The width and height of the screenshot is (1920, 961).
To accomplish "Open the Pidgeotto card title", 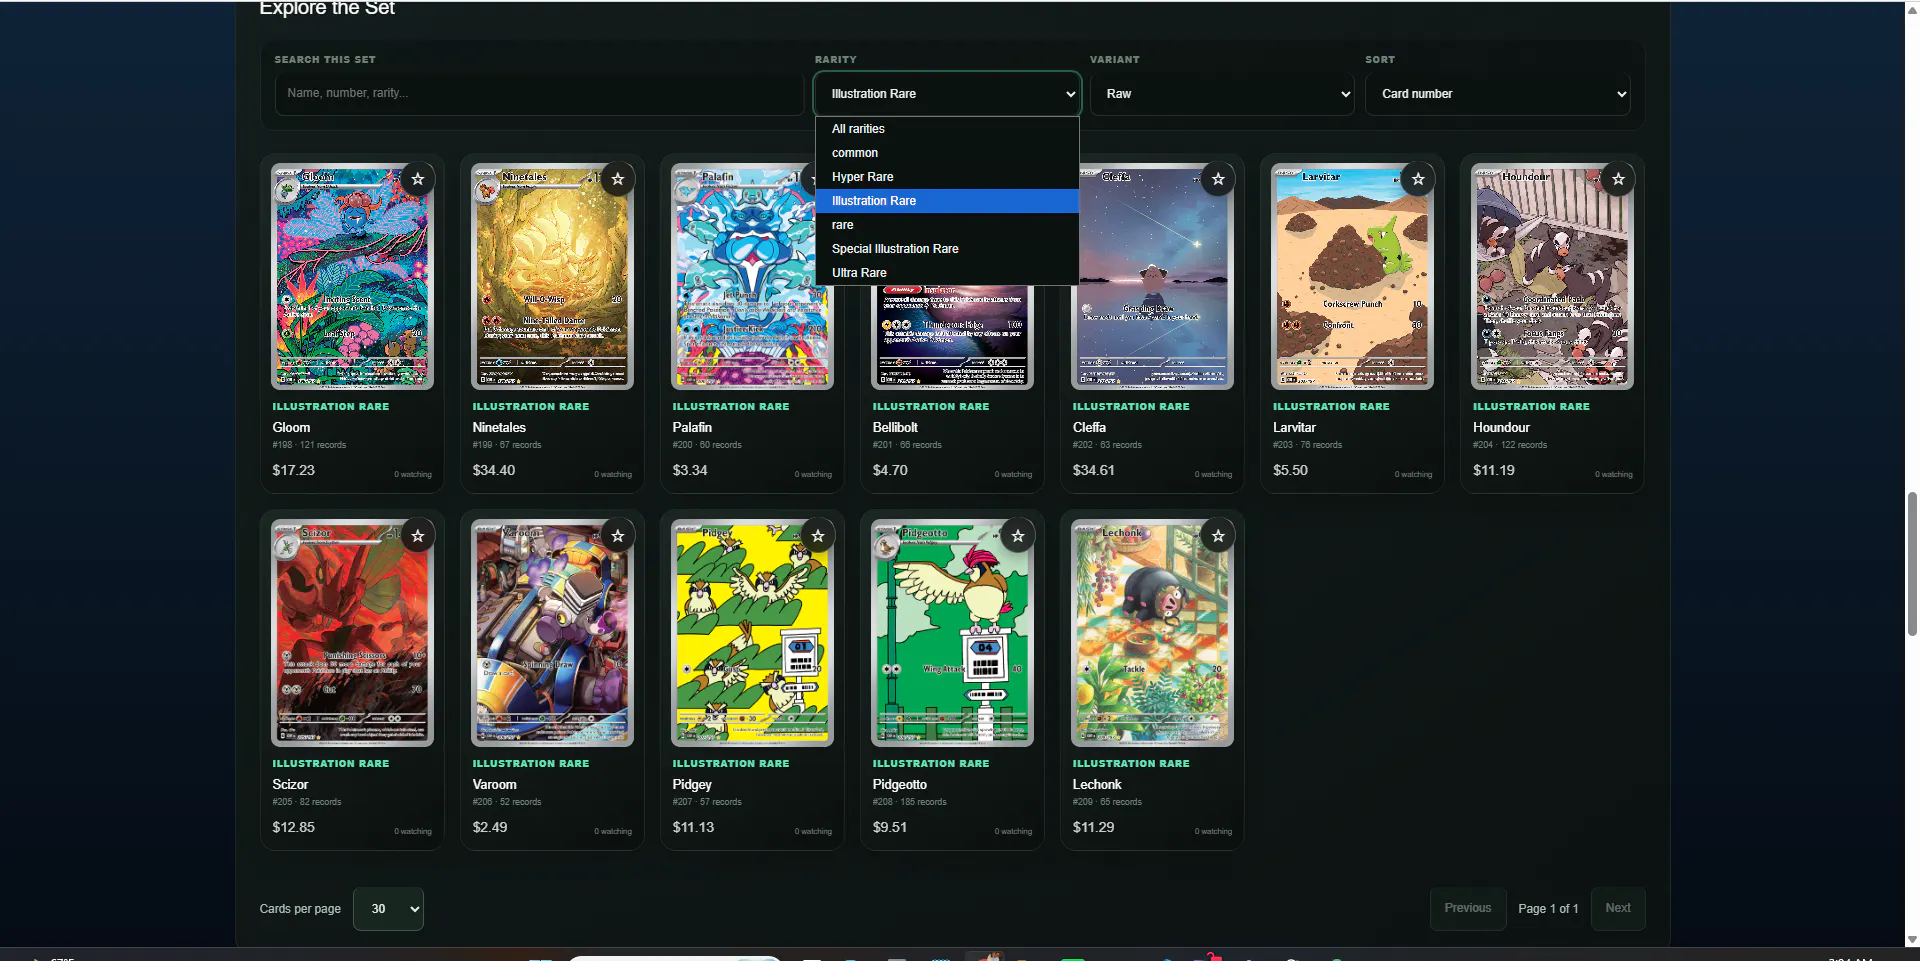I will 900,785.
